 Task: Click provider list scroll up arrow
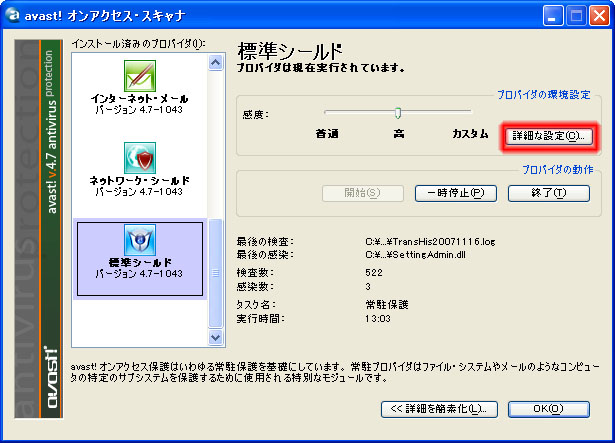click(x=216, y=62)
